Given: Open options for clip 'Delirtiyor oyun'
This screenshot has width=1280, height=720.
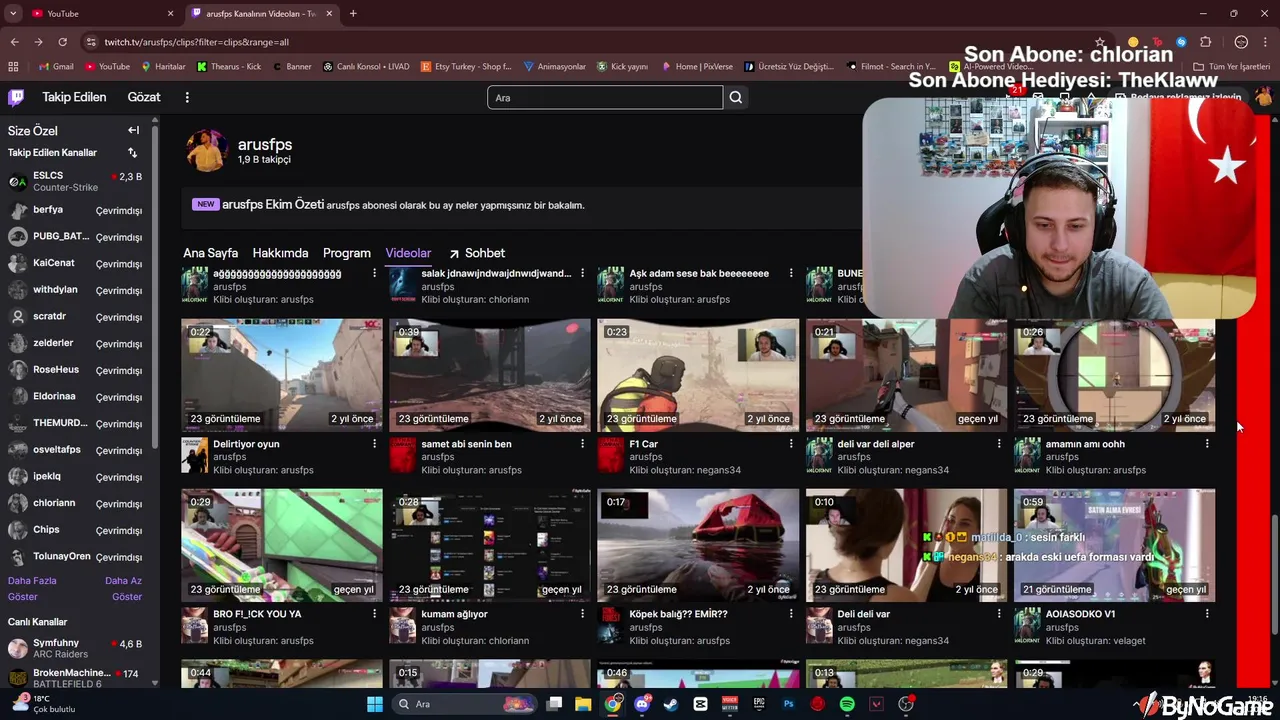Looking at the screenshot, I should pos(375,444).
